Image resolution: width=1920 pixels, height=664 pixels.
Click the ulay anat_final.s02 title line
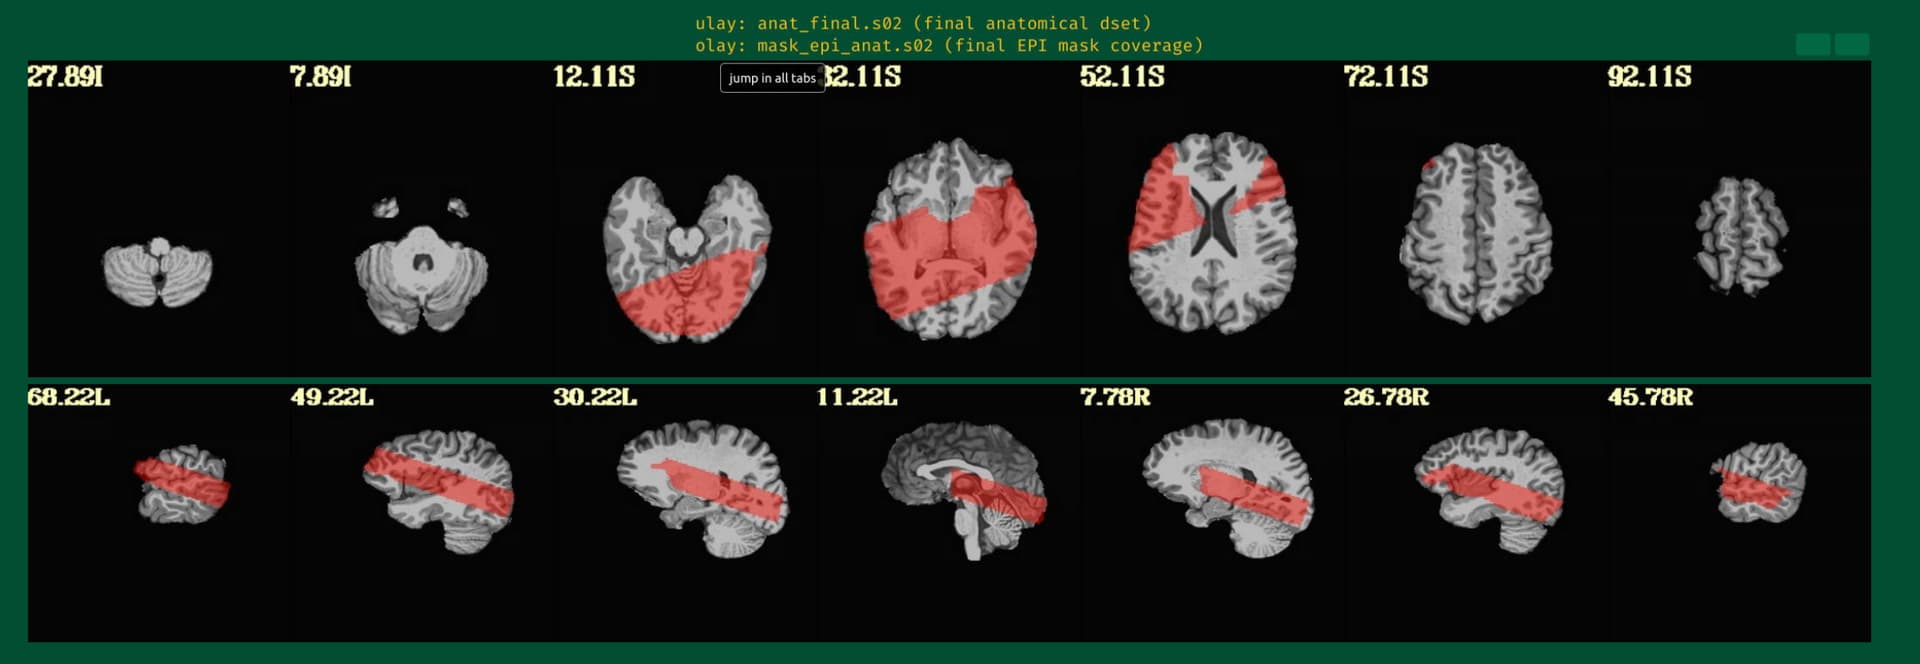(x=922, y=23)
